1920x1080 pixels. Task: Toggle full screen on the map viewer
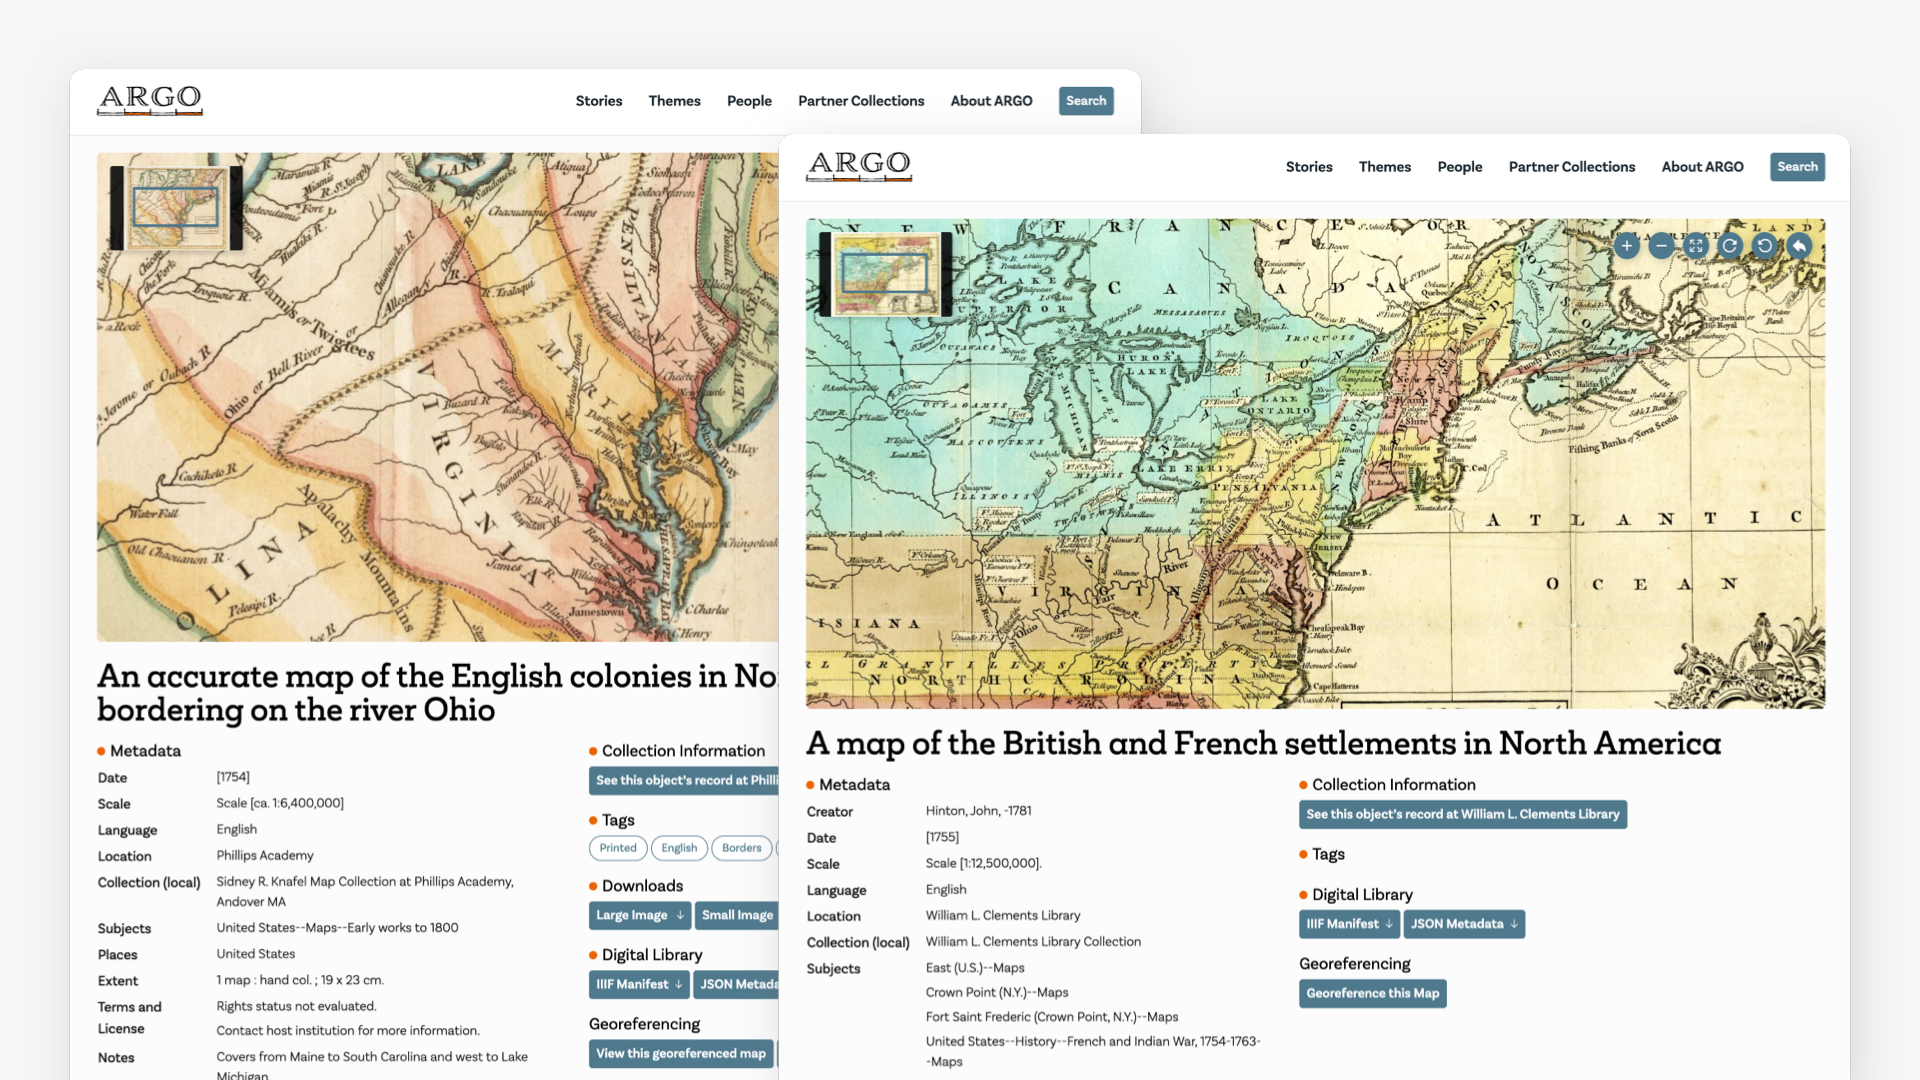click(1696, 245)
